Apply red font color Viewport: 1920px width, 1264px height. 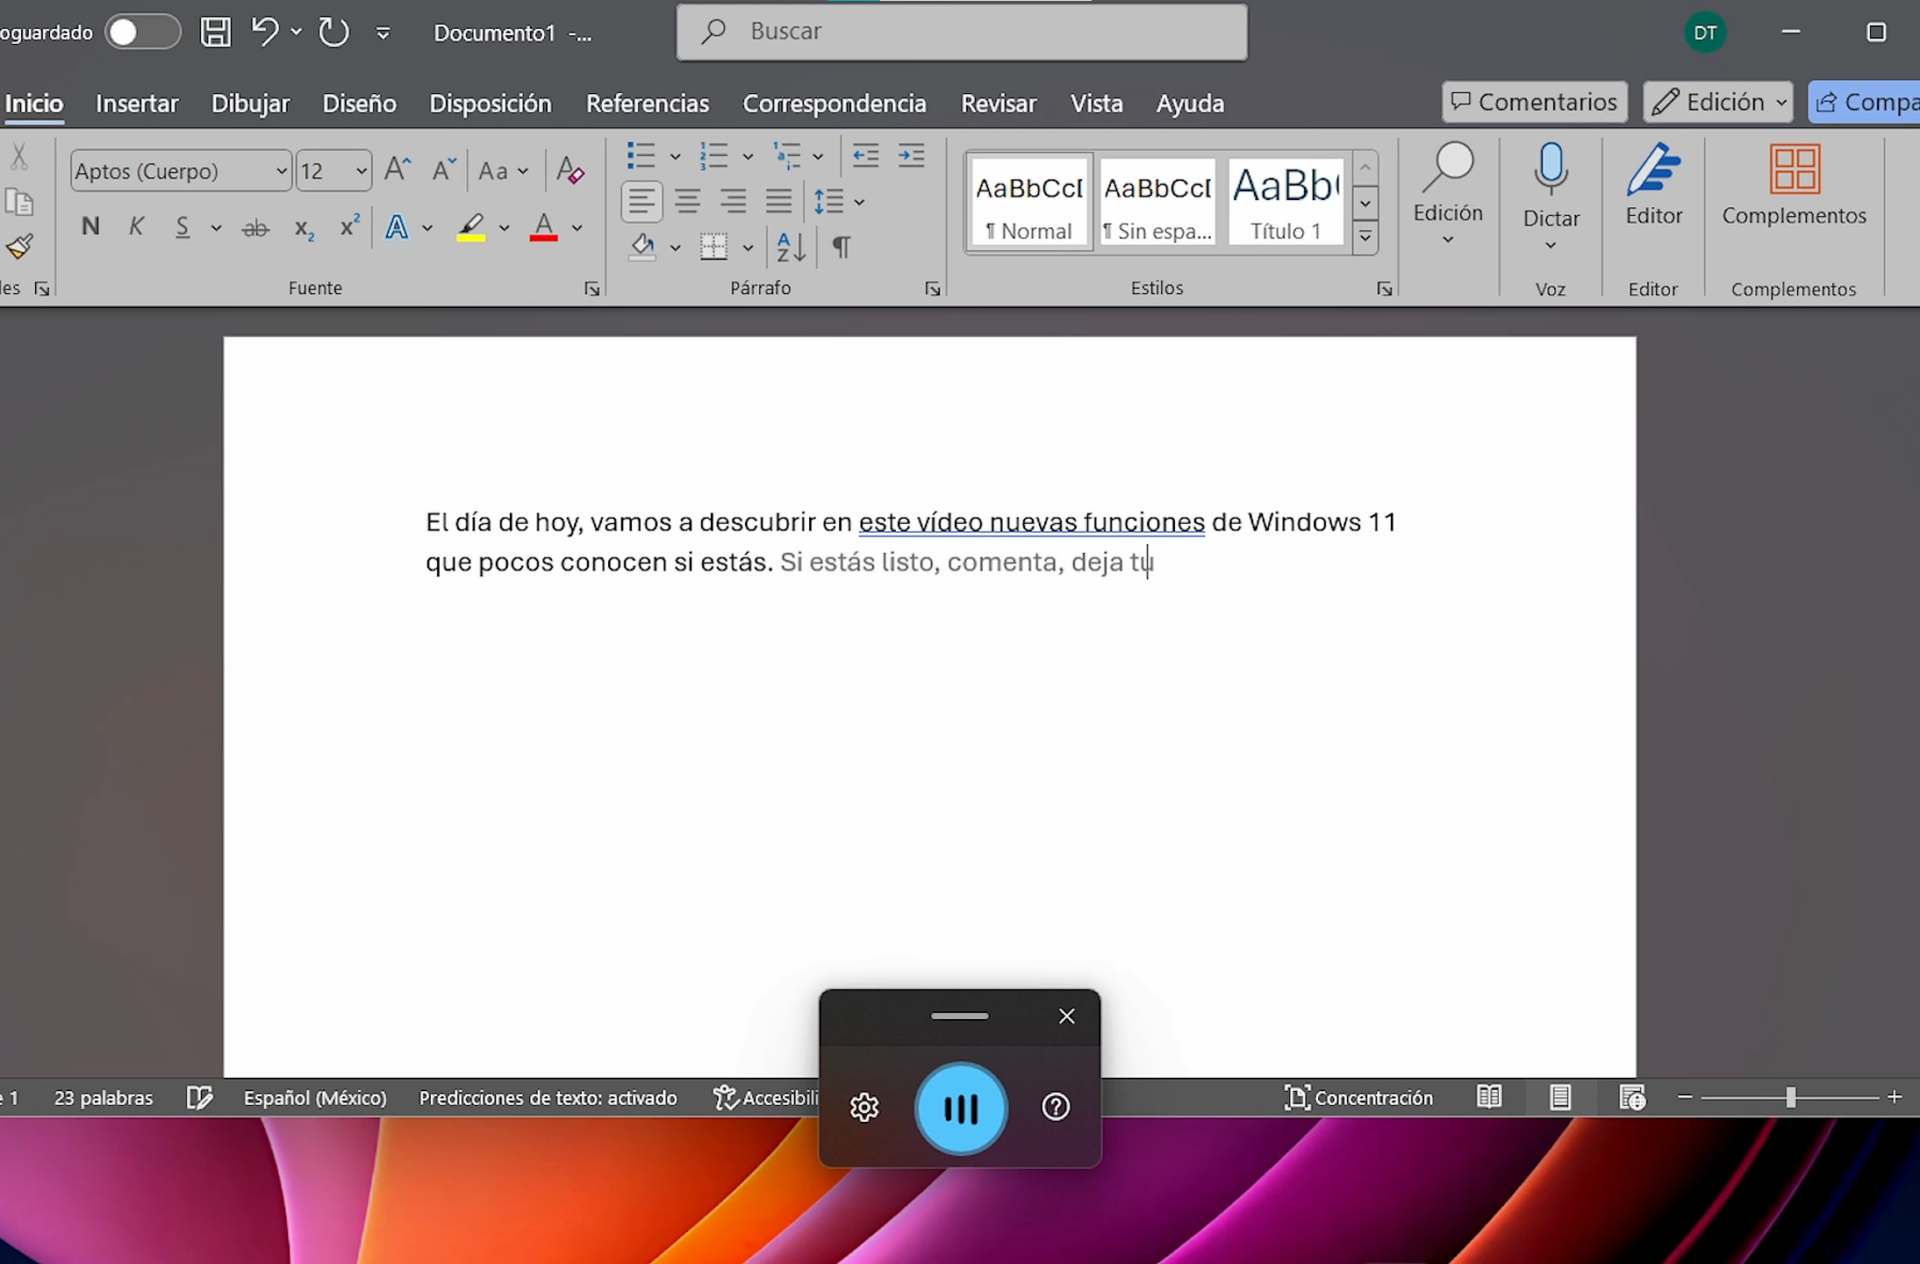pyautogui.click(x=543, y=228)
